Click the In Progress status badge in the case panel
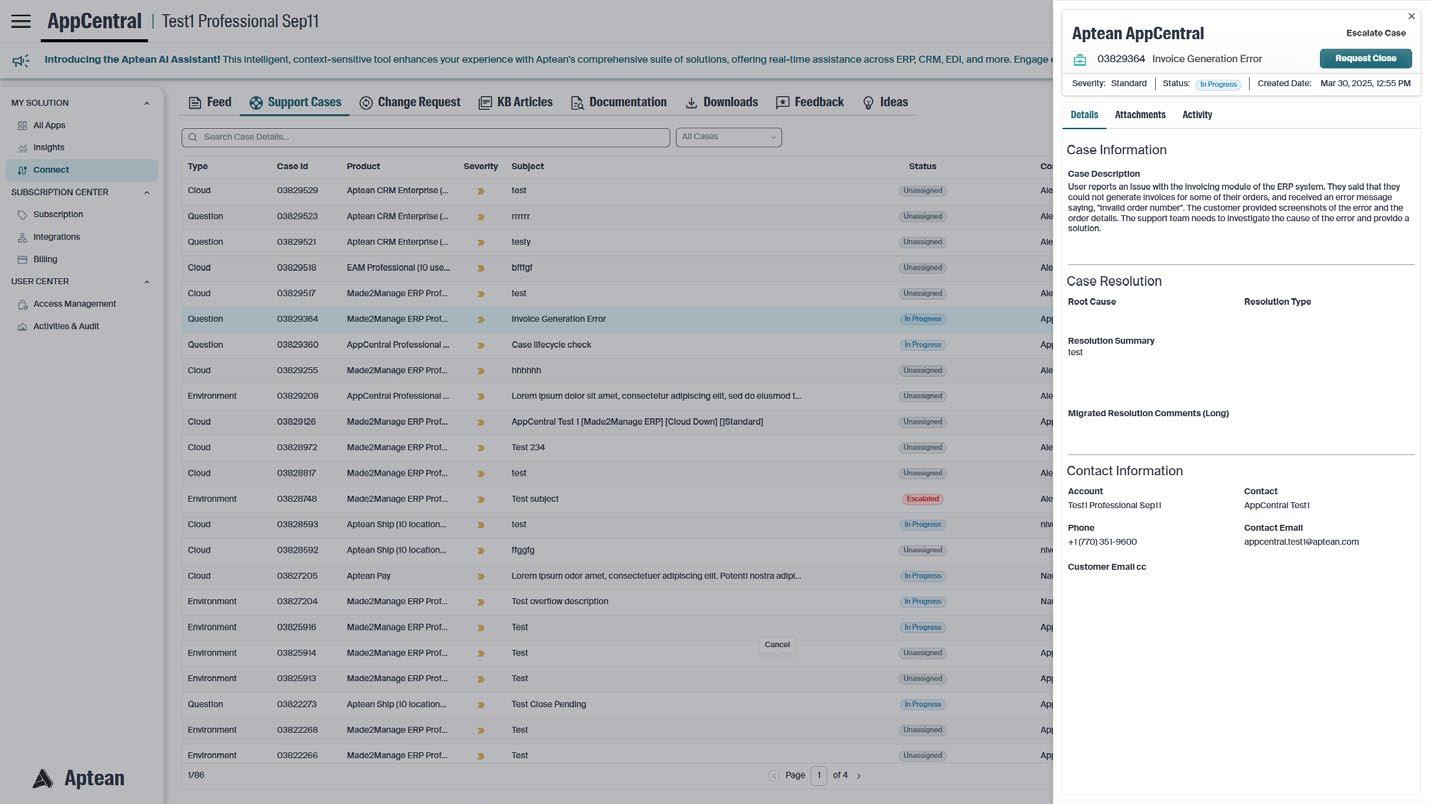The image size is (1430, 804). [1218, 84]
